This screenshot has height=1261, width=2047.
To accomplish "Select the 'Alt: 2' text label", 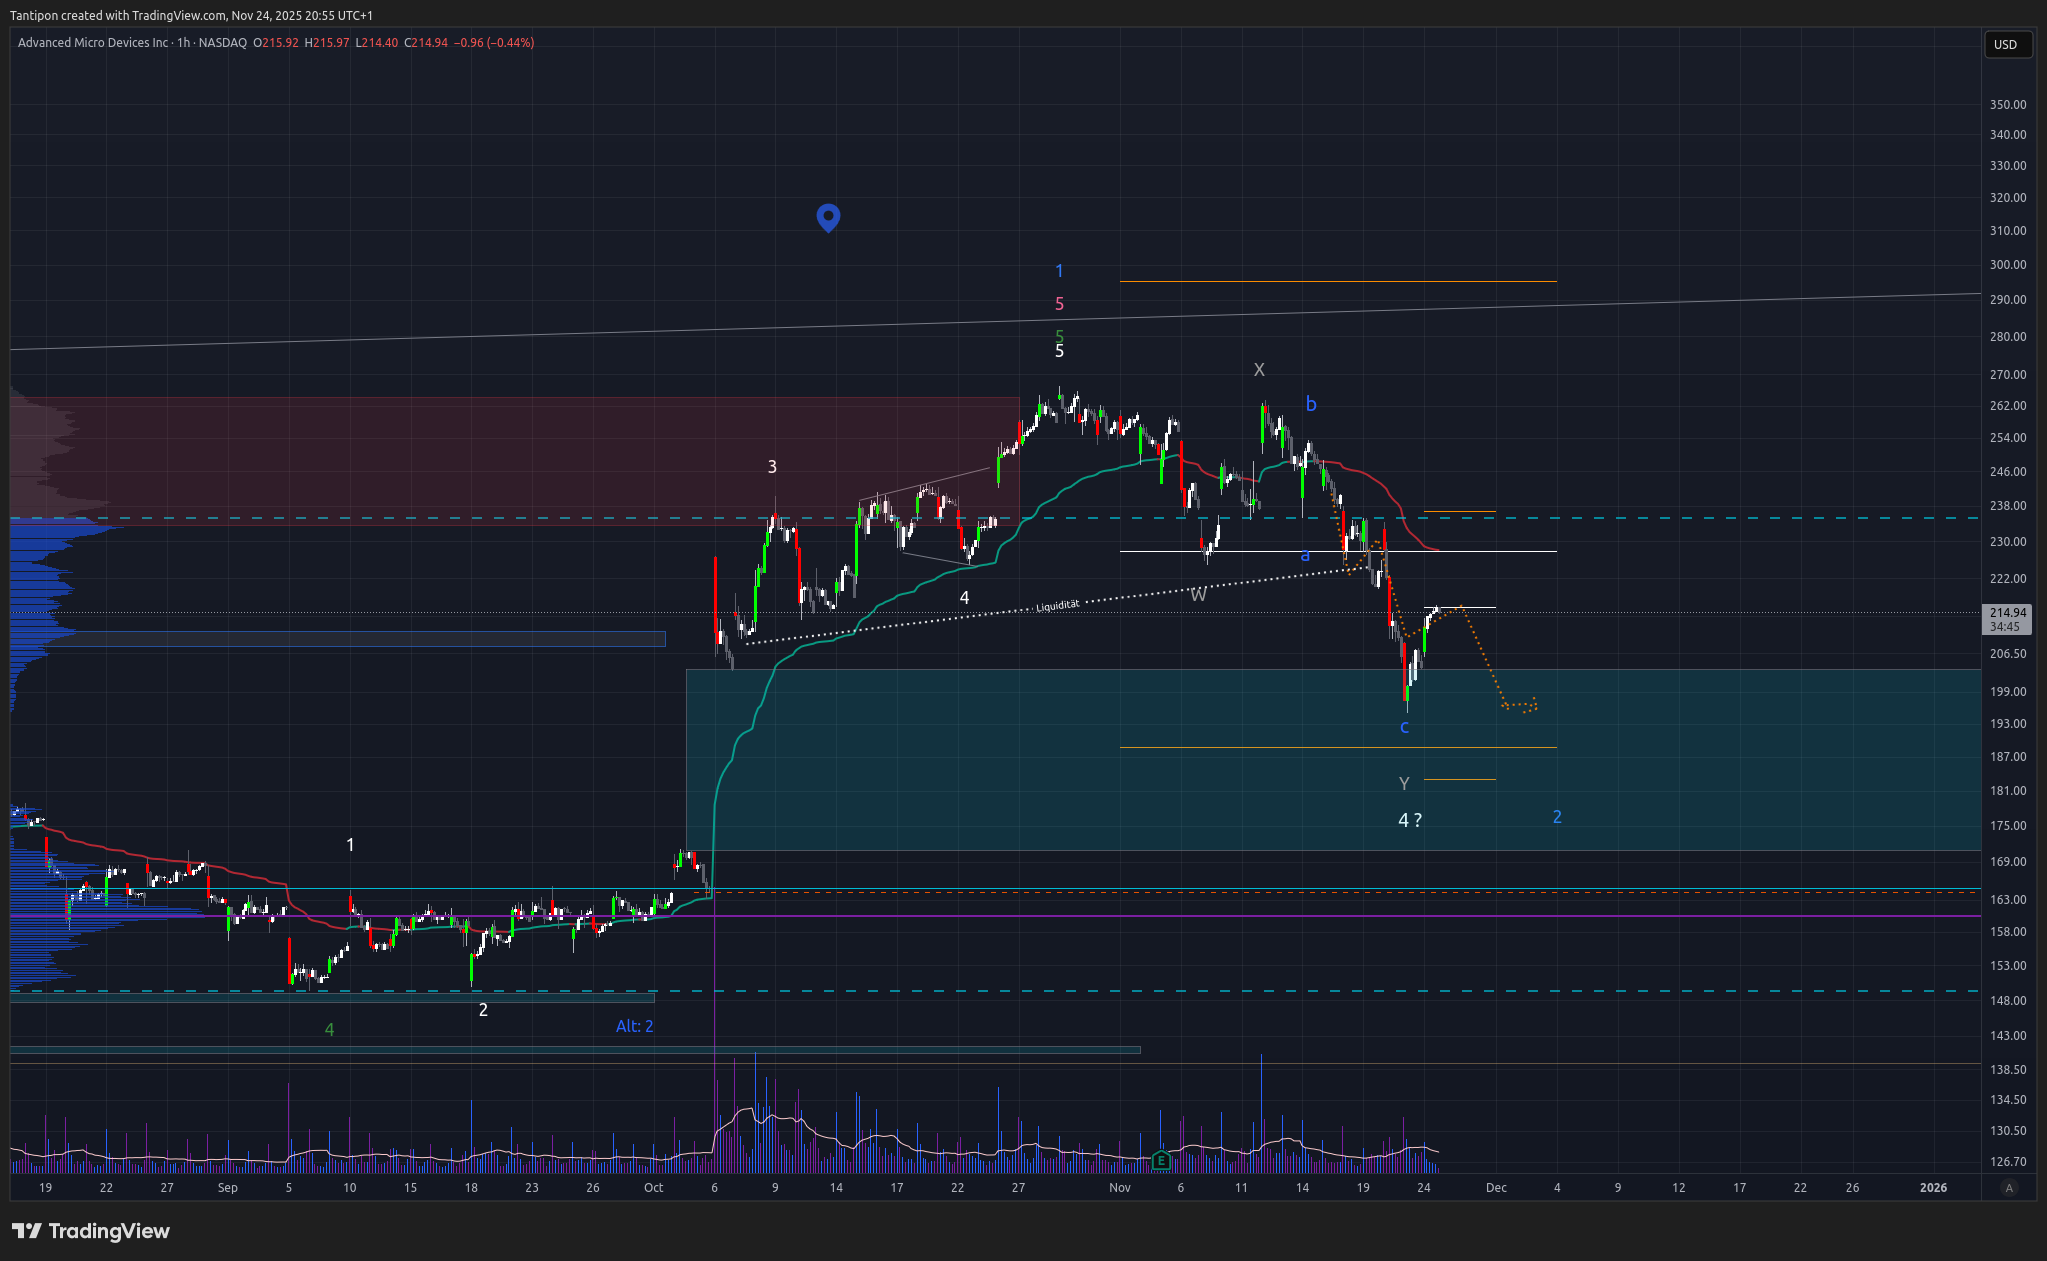I will tap(634, 1026).
